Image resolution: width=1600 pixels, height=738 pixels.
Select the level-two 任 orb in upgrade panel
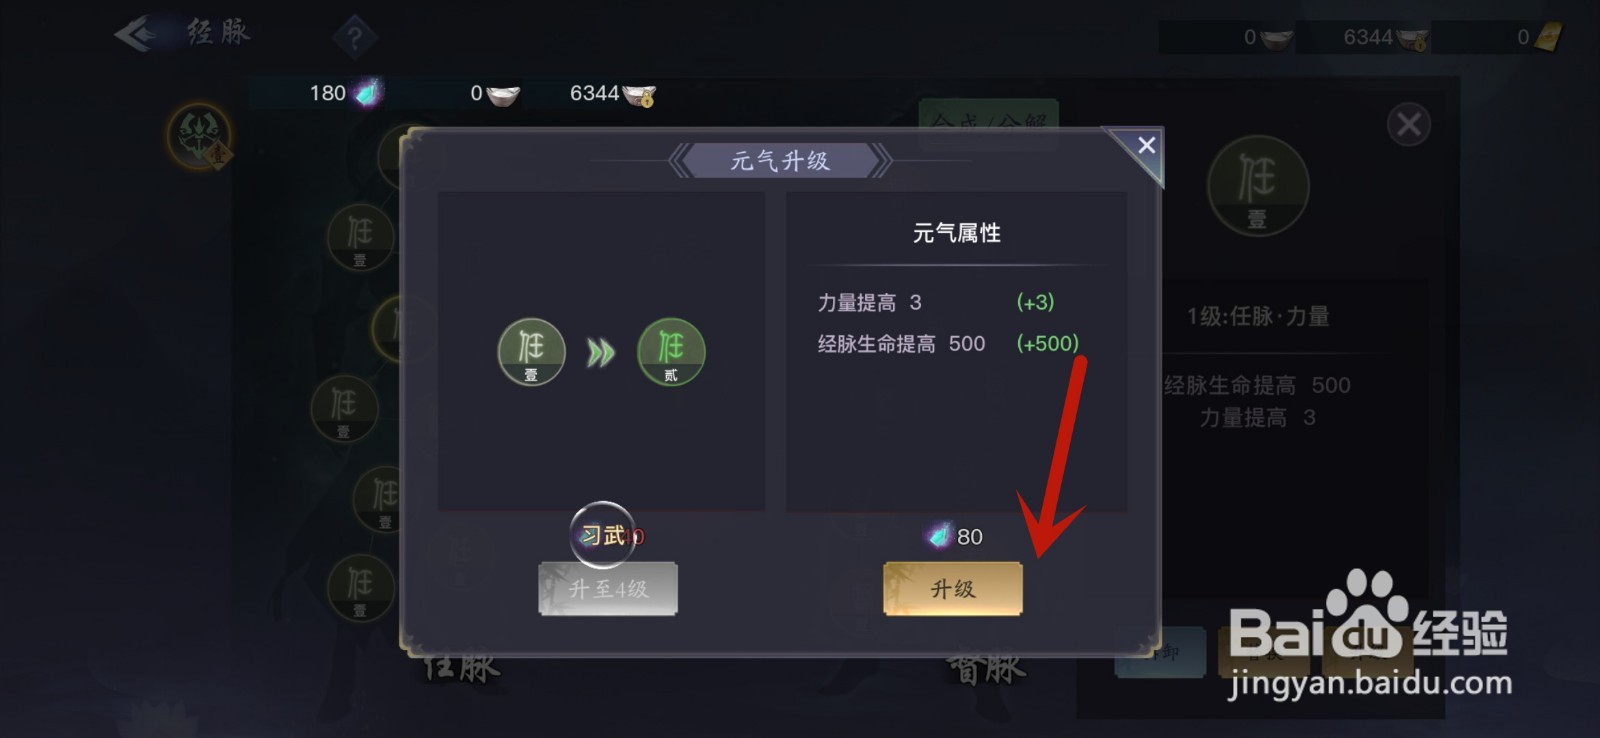tap(671, 352)
